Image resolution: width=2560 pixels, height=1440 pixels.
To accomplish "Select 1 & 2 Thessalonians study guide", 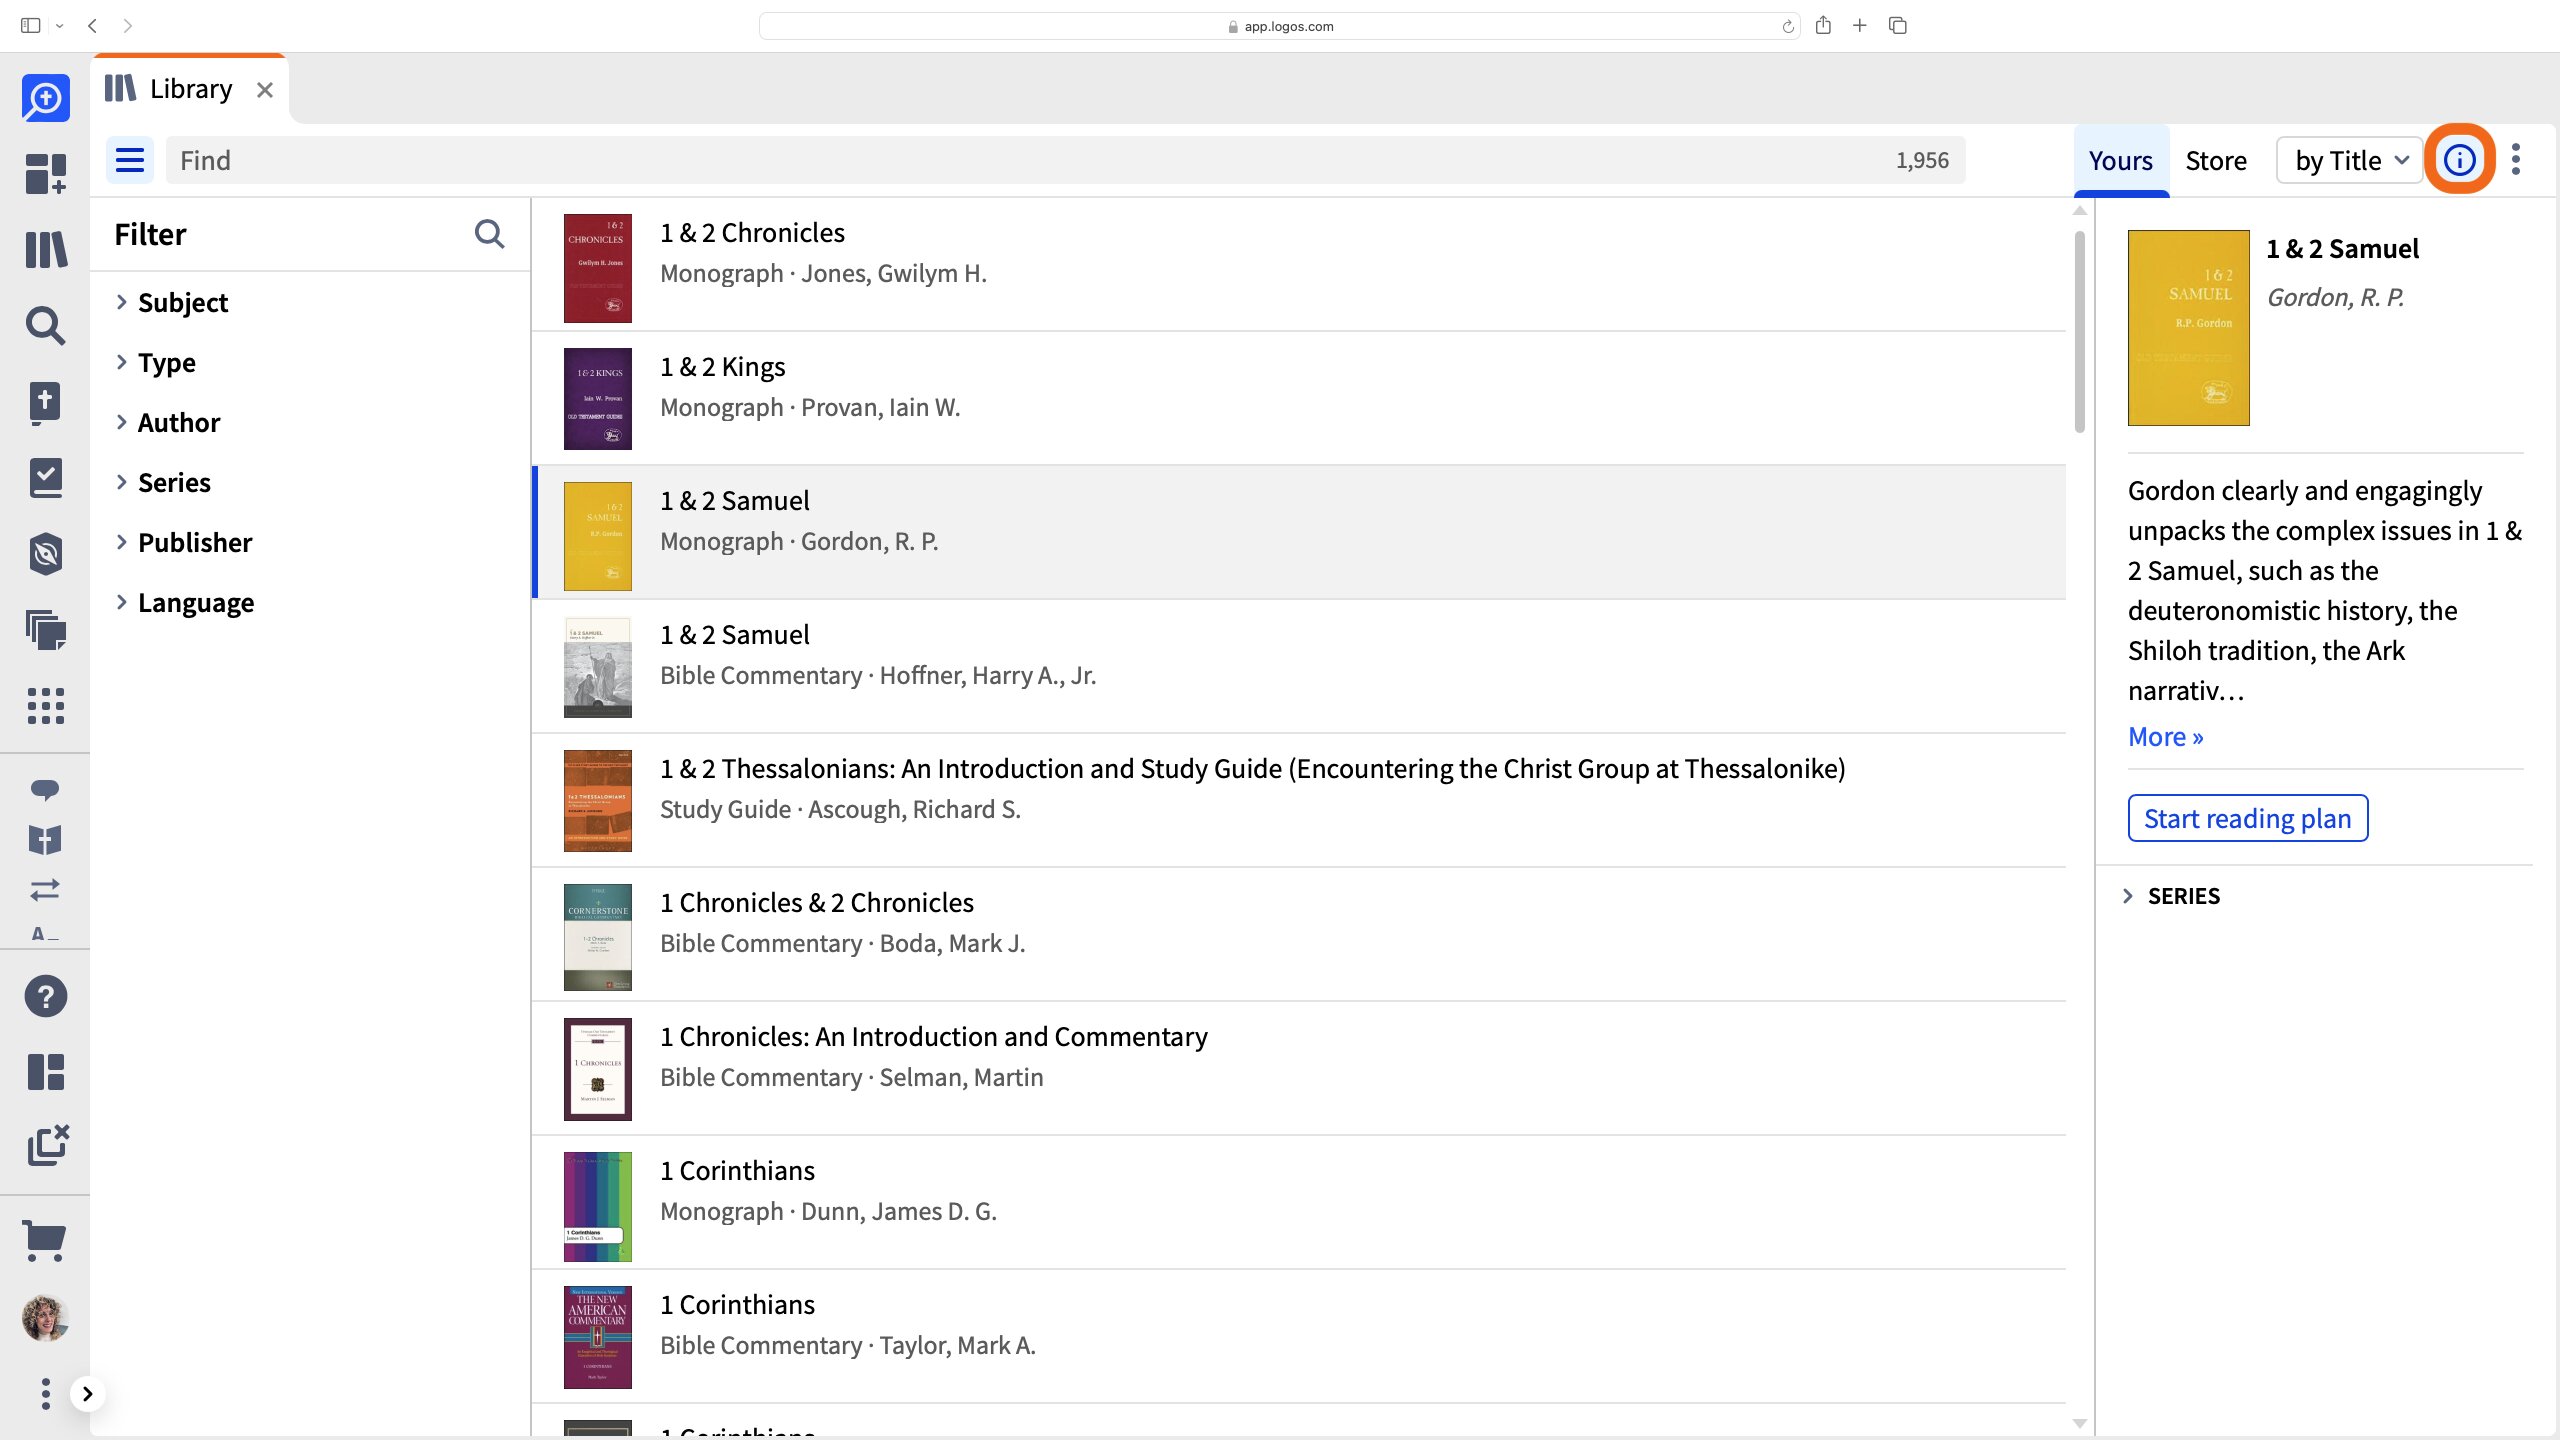I will (x=1299, y=802).
